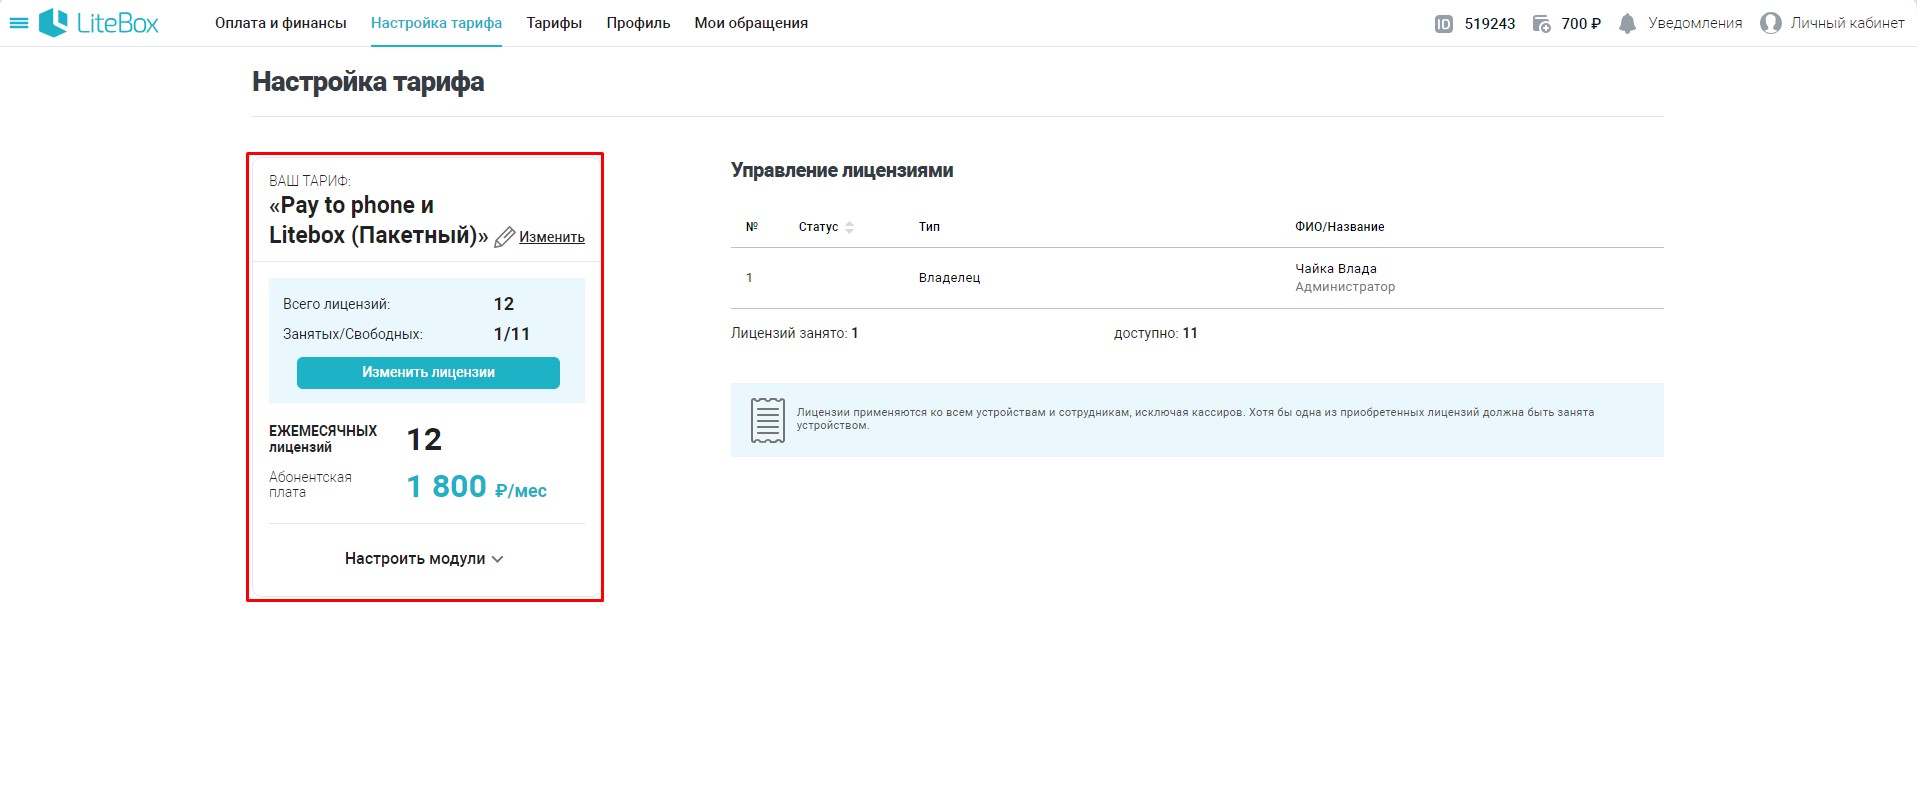The height and width of the screenshot is (811, 1917).
Task: Click the notifications bell icon
Action: click(1627, 24)
